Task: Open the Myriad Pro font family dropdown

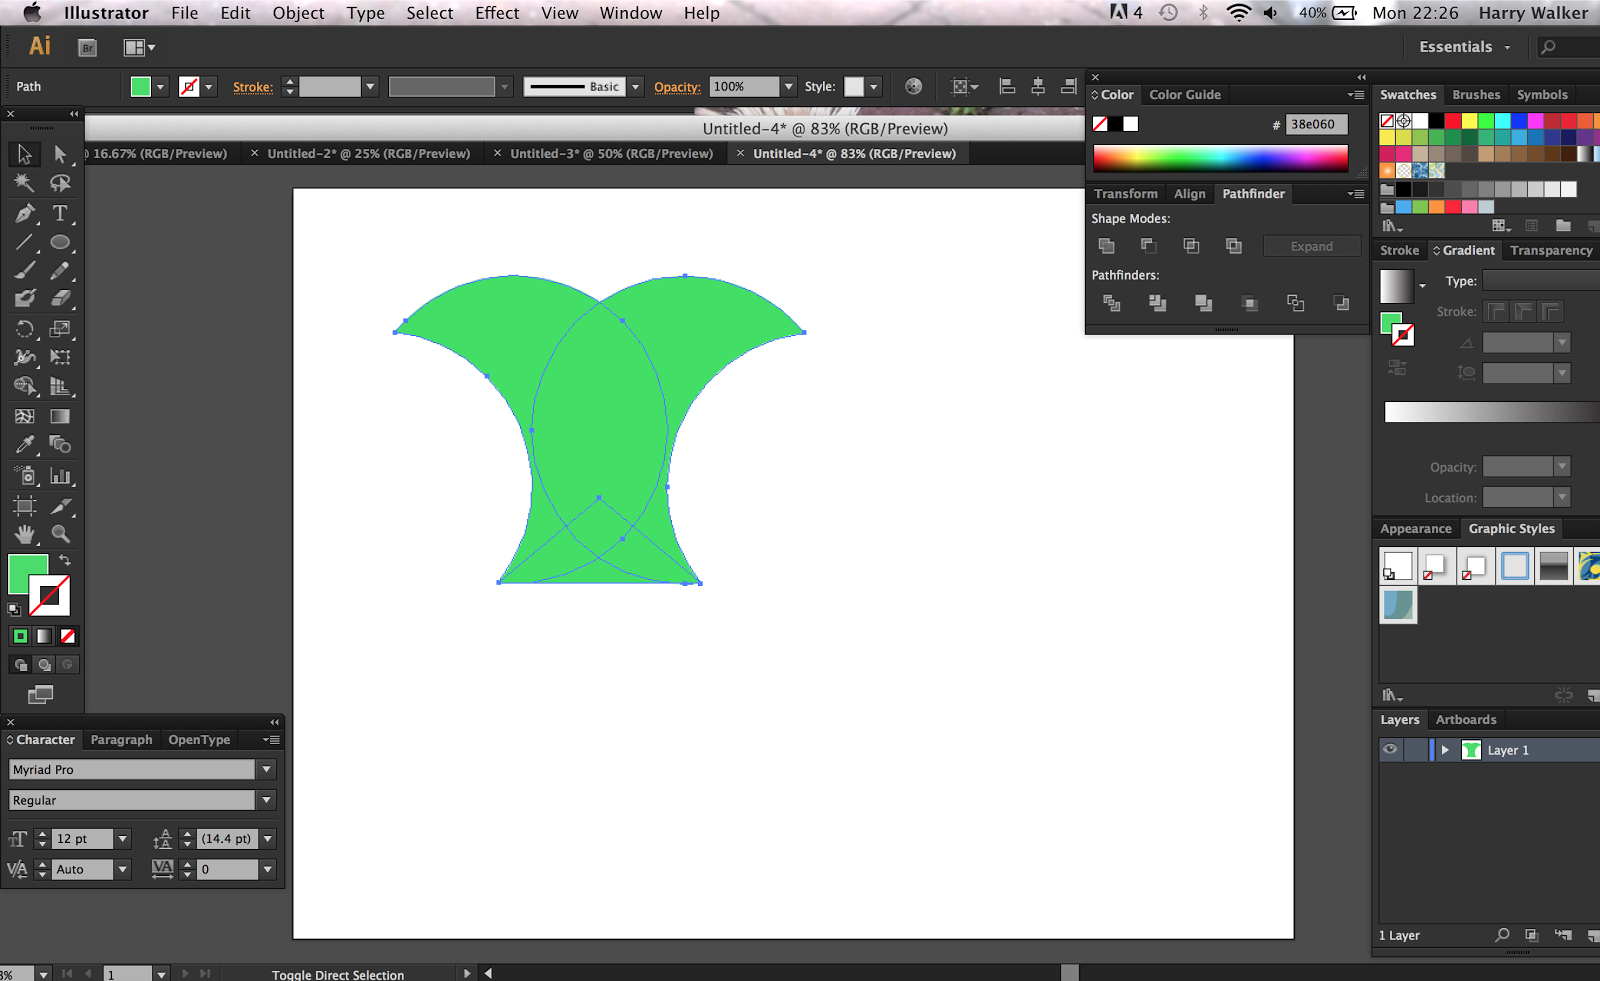Action: pyautogui.click(x=266, y=769)
